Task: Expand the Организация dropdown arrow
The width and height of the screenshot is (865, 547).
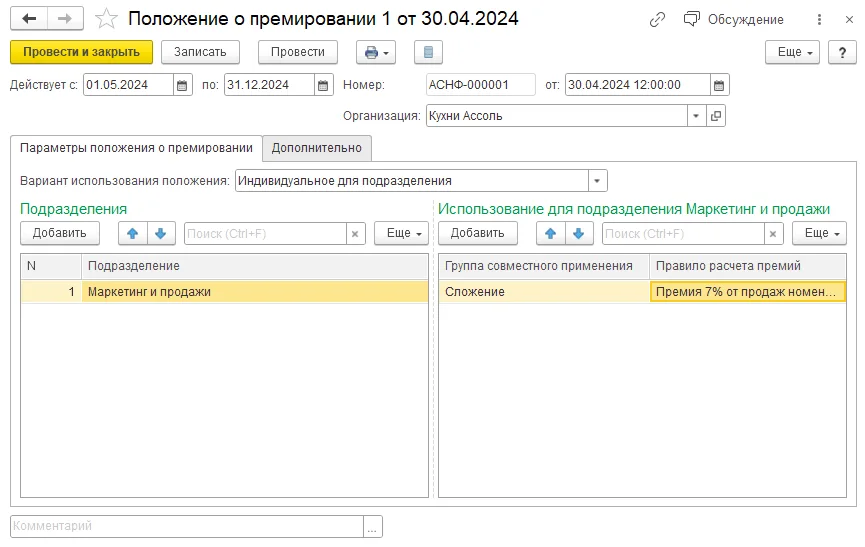Action: pyautogui.click(x=696, y=116)
